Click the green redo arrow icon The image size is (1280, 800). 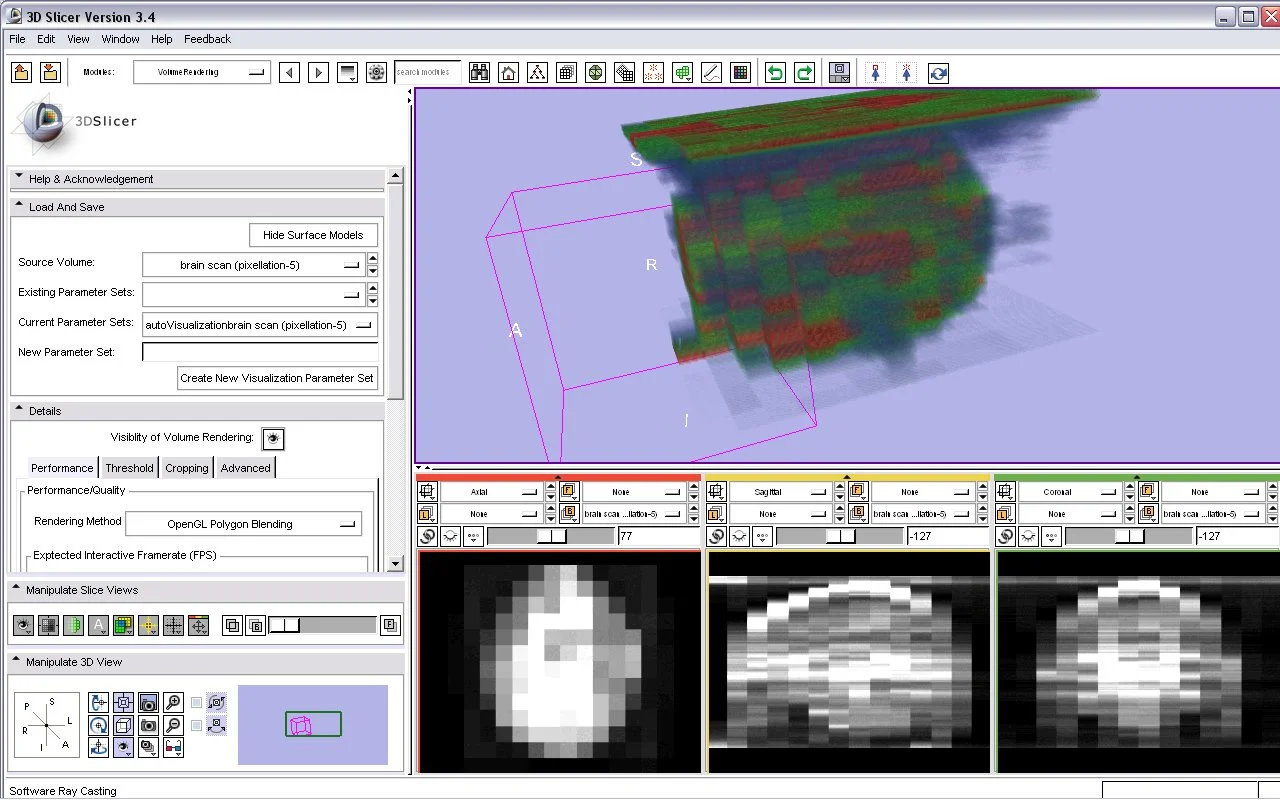click(804, 72)
